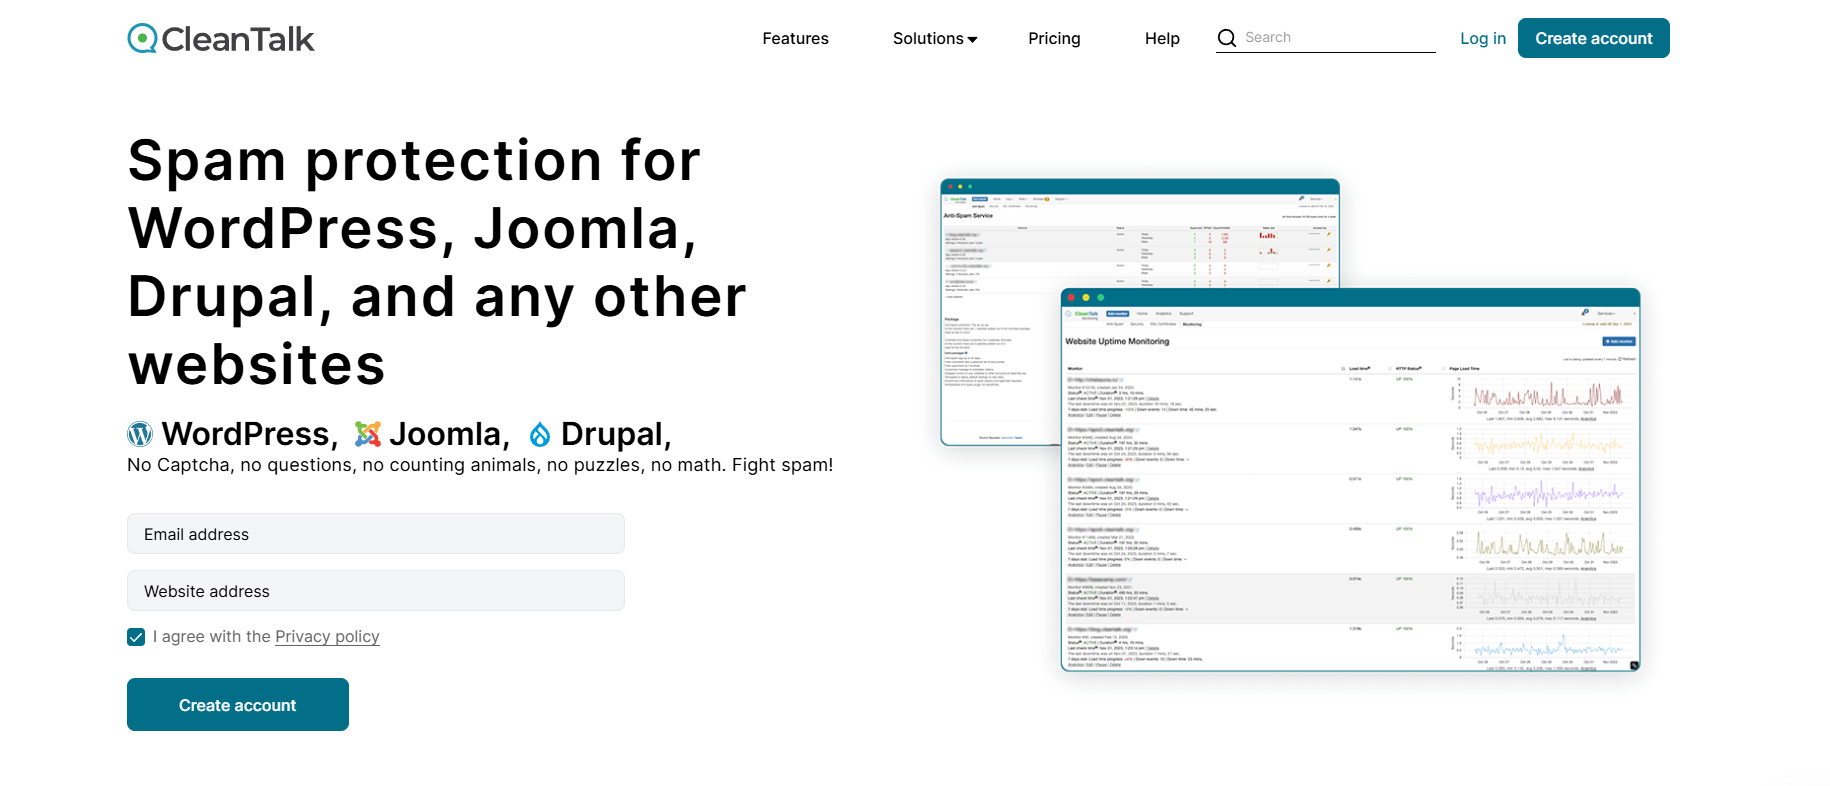Image resolution: width=1830 pixels, height=786 pixels.
Task: Click the WordPress logo icon
Action: (140, 434)
